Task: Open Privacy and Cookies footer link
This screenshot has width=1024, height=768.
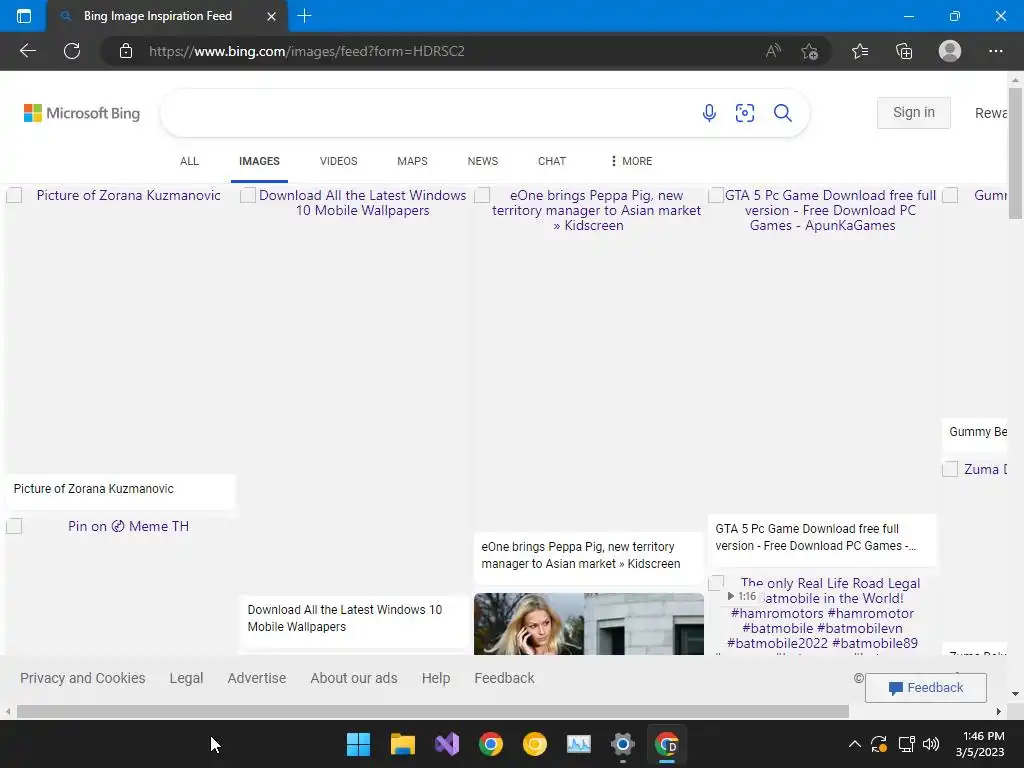Action: pos(82,678)
